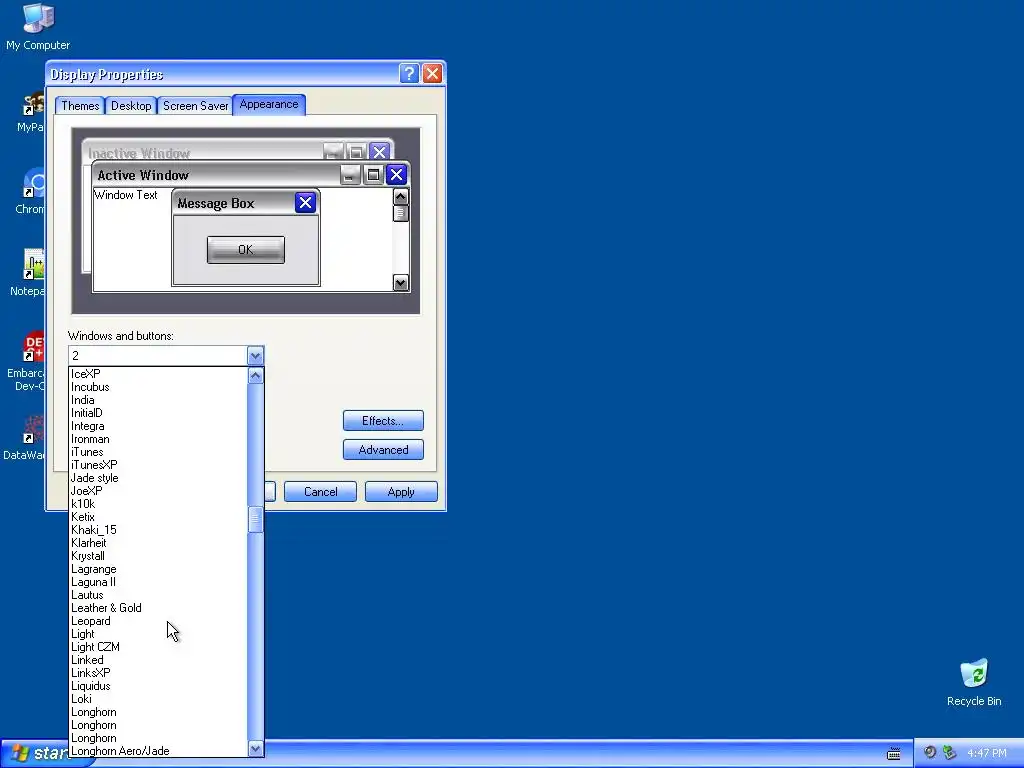Image resolution: width=1024 pixels, height=768 pixels.
Task: Select India style option
Action: click(x=158, y=400)
